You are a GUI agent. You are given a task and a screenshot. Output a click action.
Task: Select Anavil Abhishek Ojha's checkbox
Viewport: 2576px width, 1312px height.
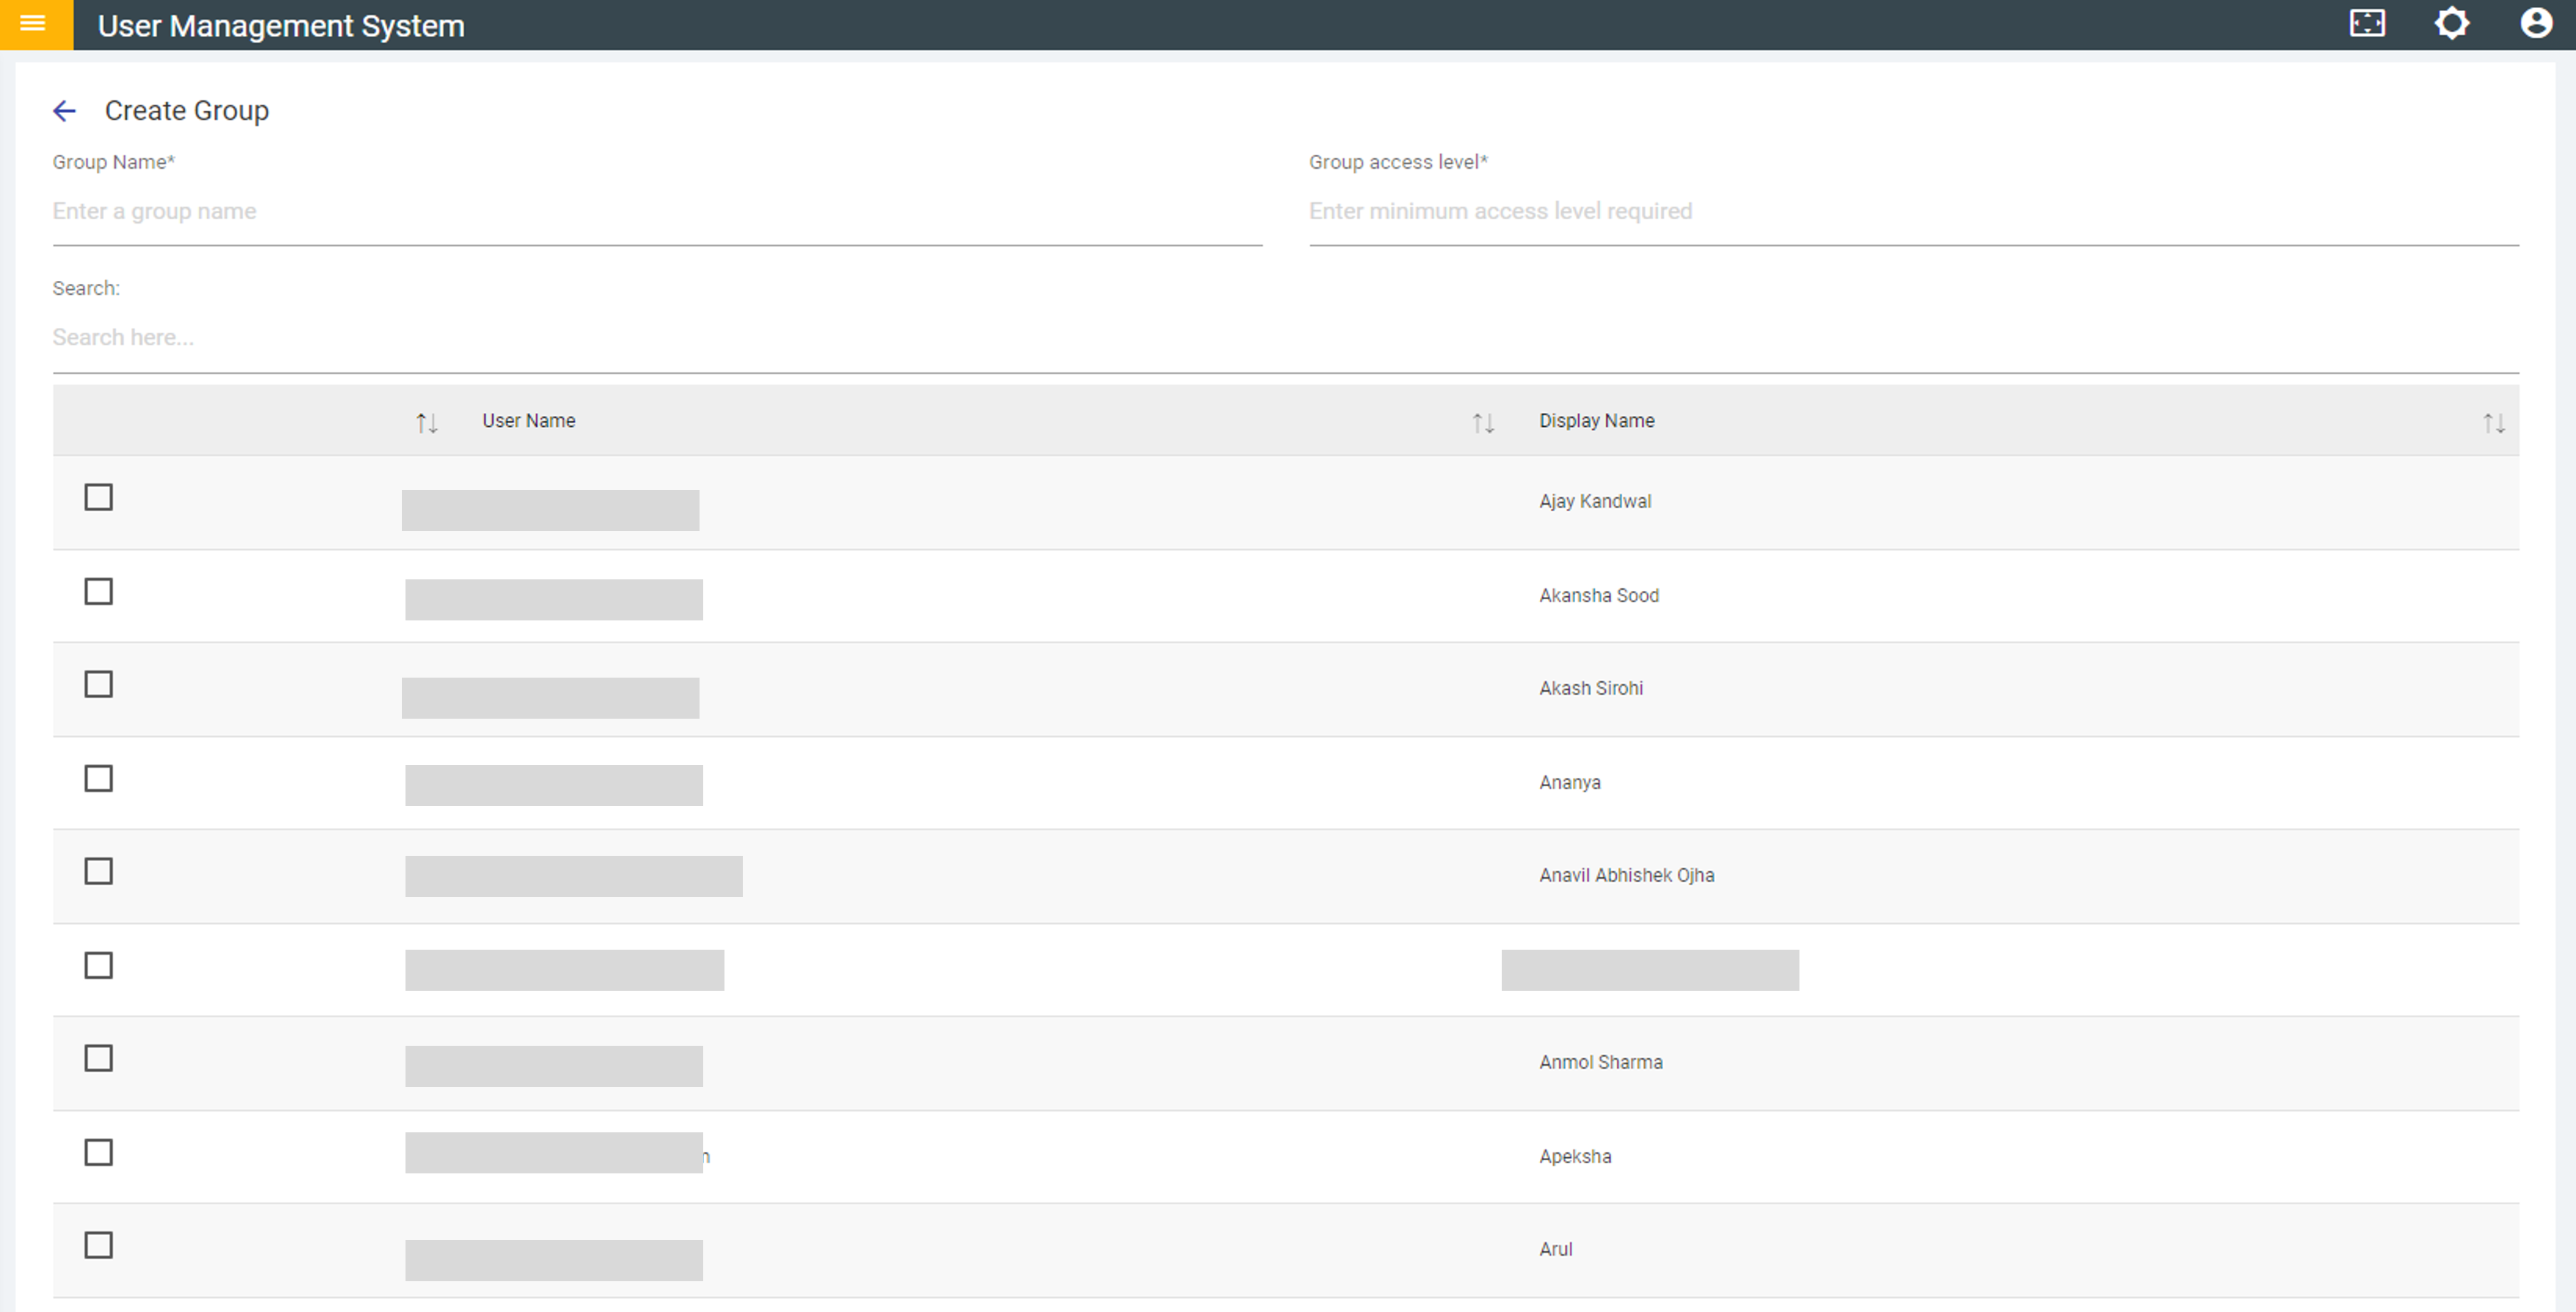pos(98,871)
